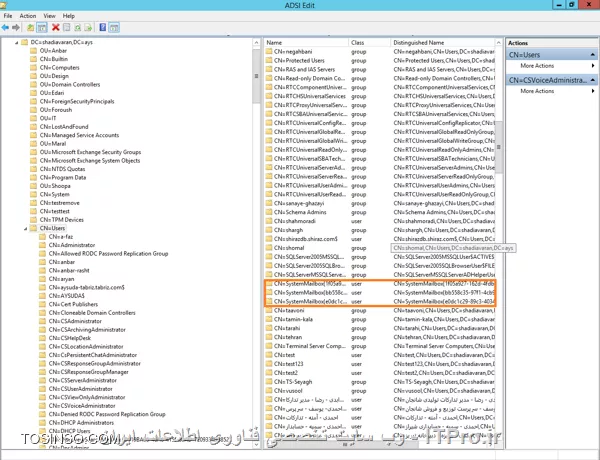Open the Action menu

coord(27,16)
